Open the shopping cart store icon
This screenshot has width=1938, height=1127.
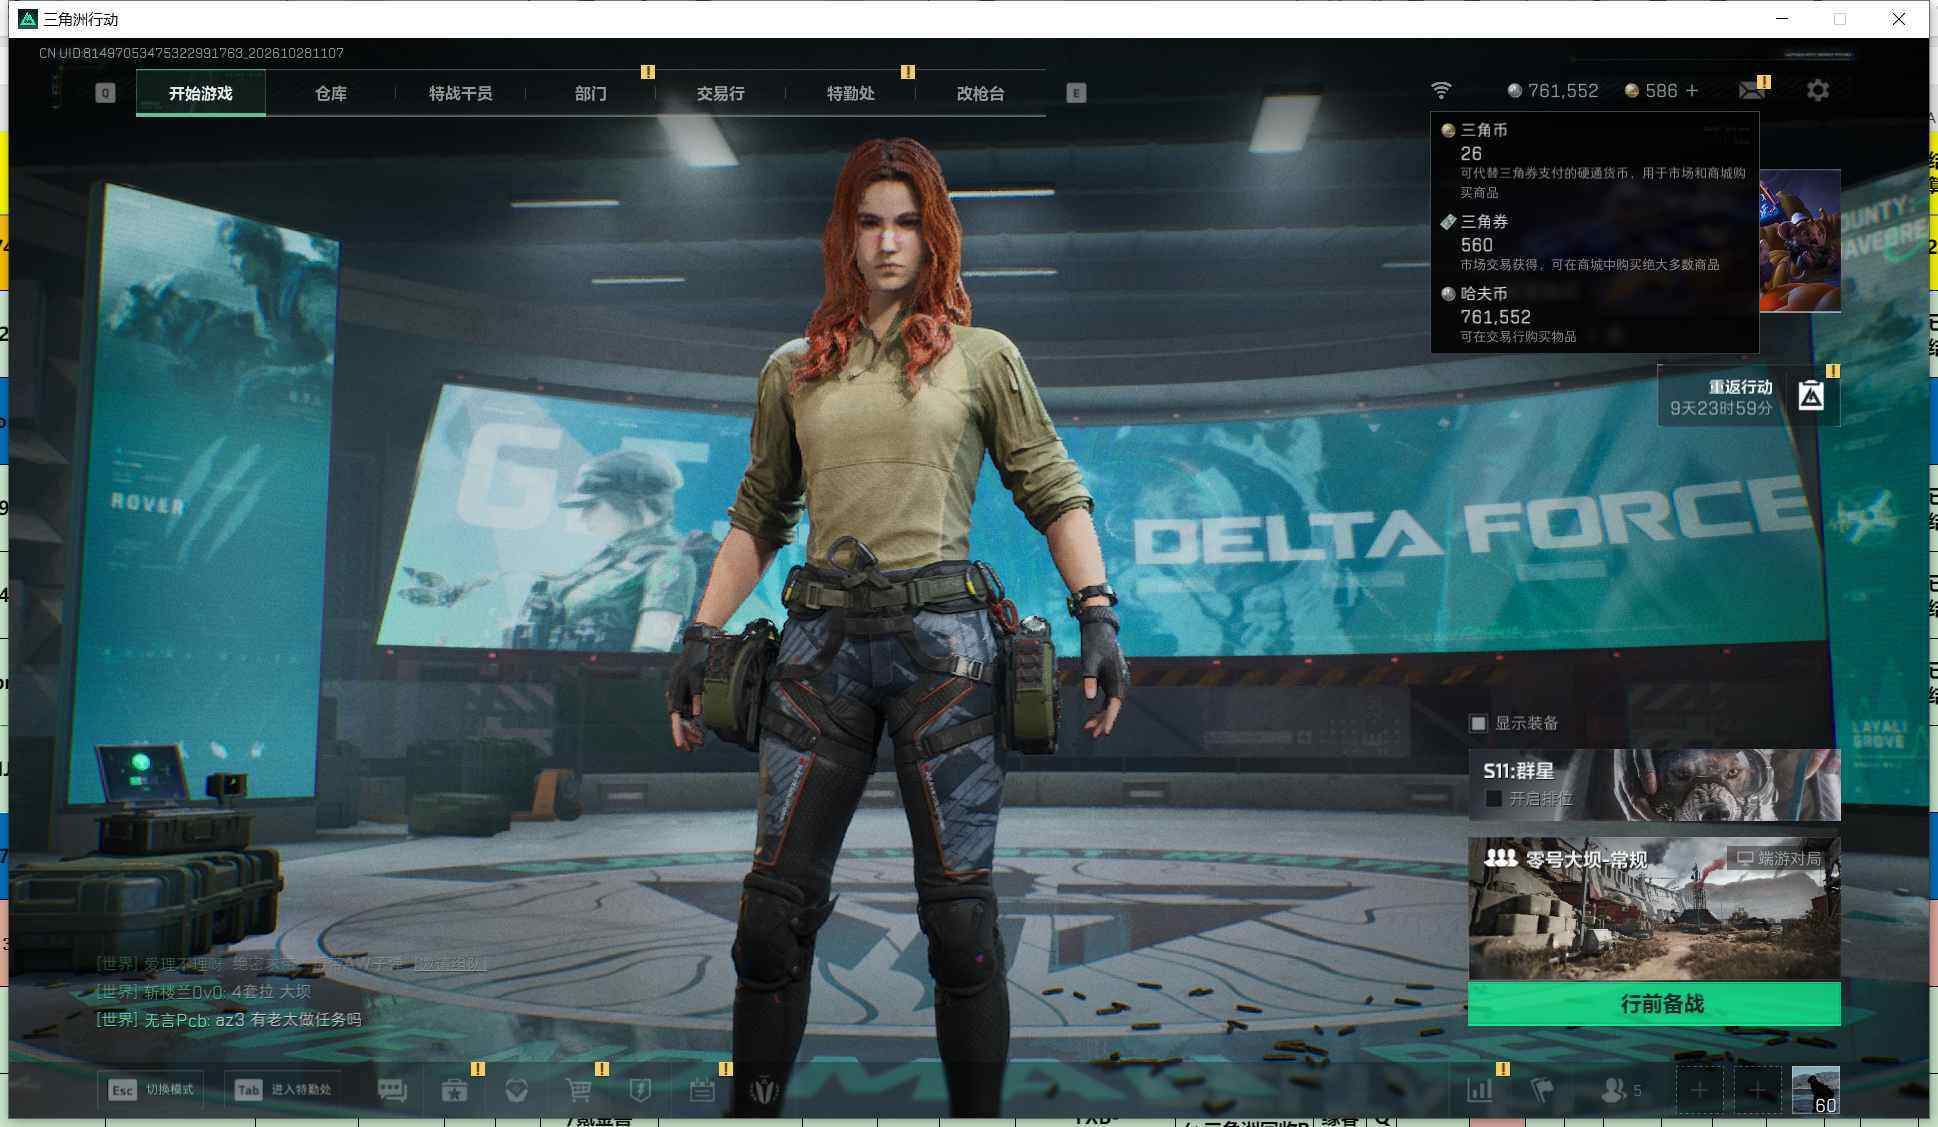(578, 1090)
